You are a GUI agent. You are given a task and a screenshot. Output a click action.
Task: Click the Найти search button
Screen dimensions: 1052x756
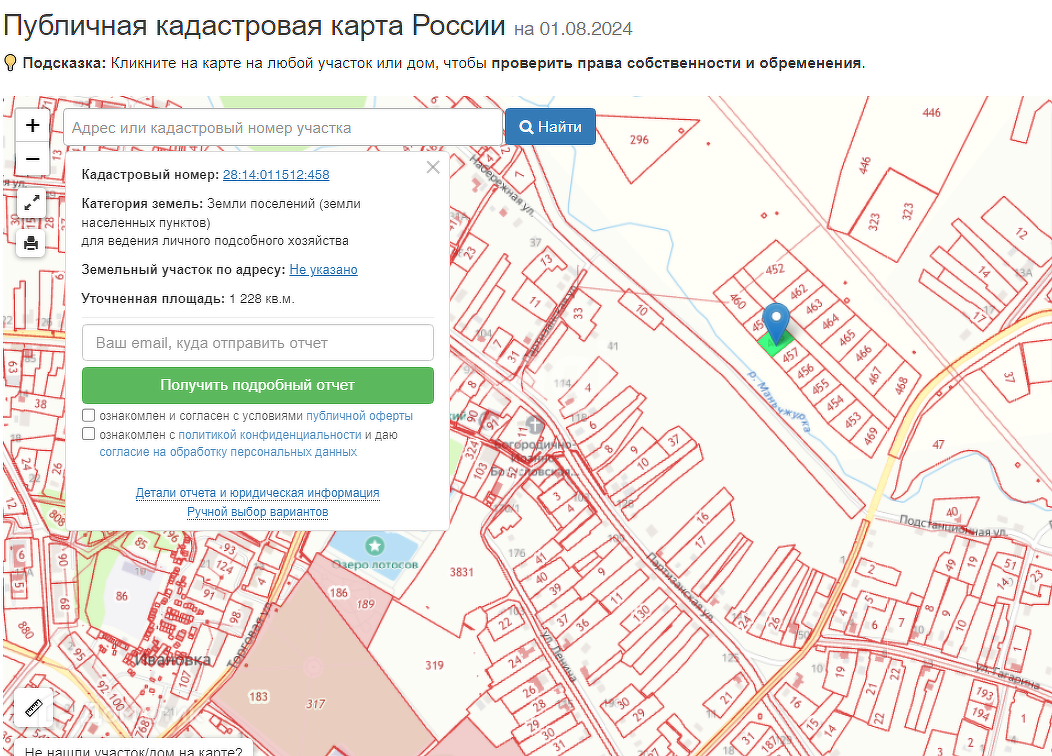(550, 127)
